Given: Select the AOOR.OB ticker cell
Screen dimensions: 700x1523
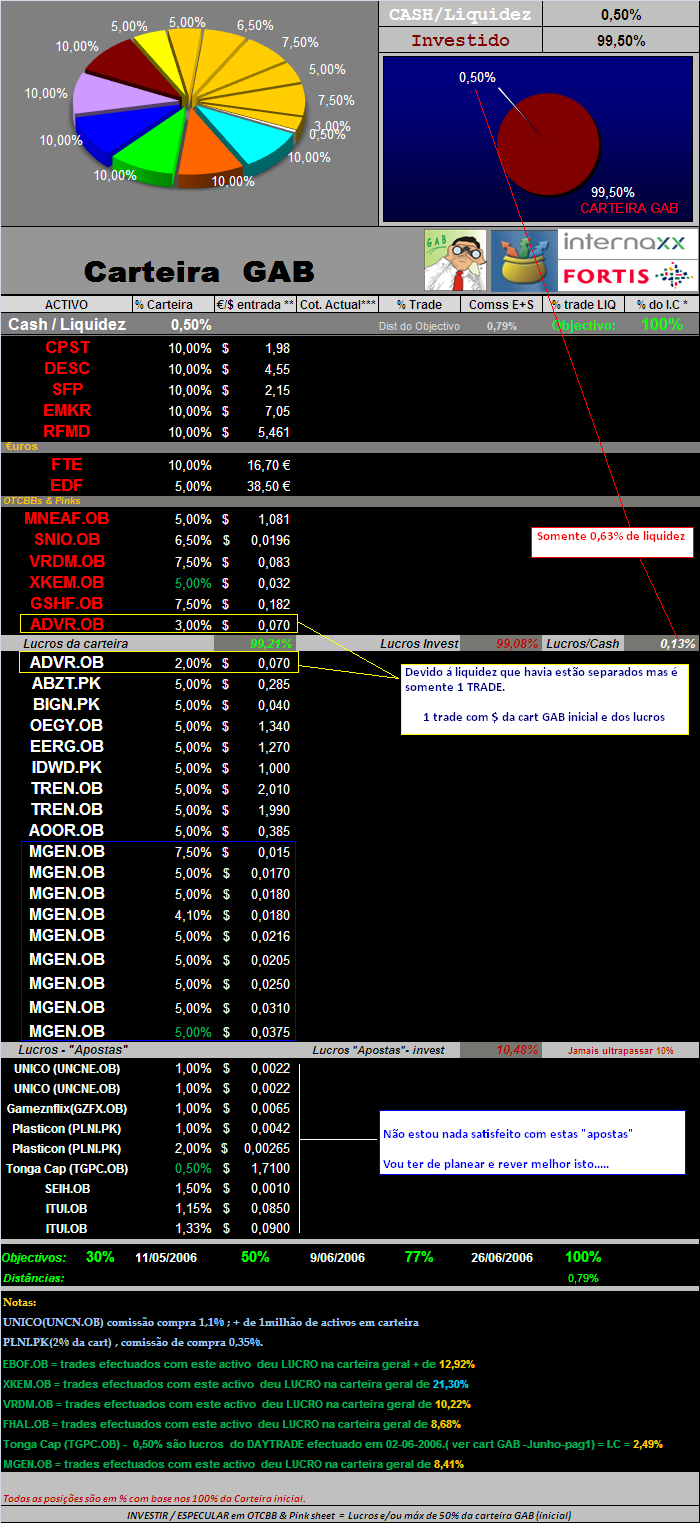Looking at the screenshot, I should 67,831.
